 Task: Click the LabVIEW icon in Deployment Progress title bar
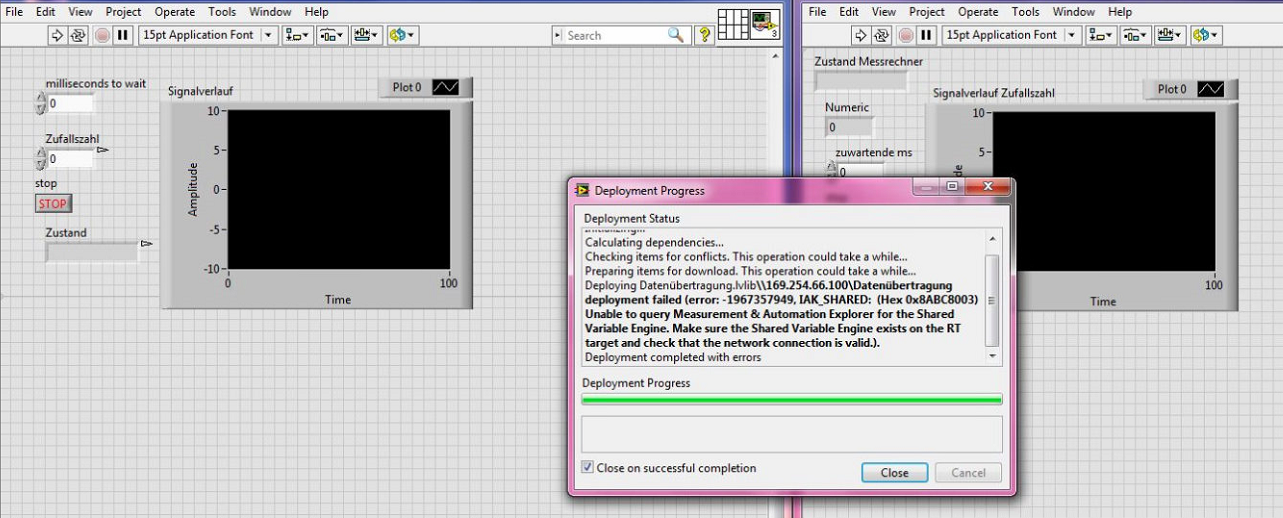coord(582,190)
